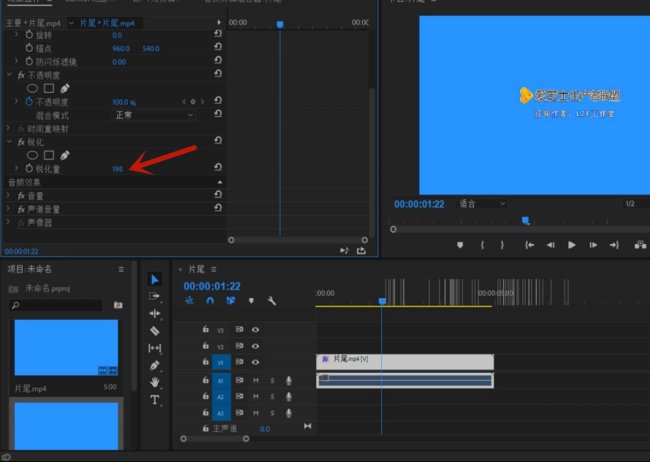Image resolution: width=650 pixels, height=462 pixels.
Task: Select the Pen tool in the tools panel
Action: (x=155, y=365)
